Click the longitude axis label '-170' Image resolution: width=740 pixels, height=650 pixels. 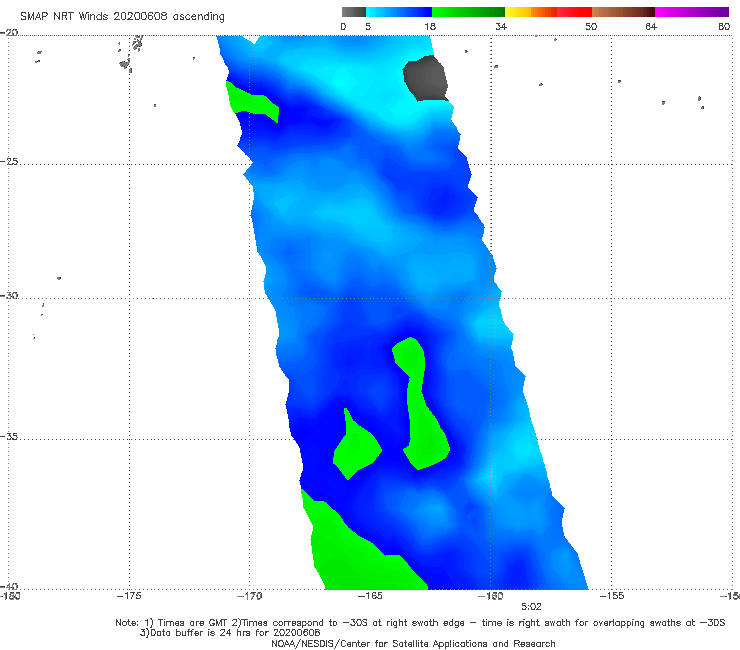pyautogui.click(x=249, y=596)
